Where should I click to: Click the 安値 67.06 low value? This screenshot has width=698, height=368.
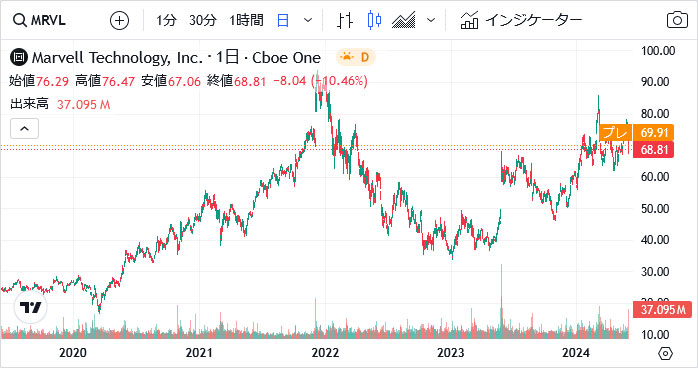[x=171, y=81]
